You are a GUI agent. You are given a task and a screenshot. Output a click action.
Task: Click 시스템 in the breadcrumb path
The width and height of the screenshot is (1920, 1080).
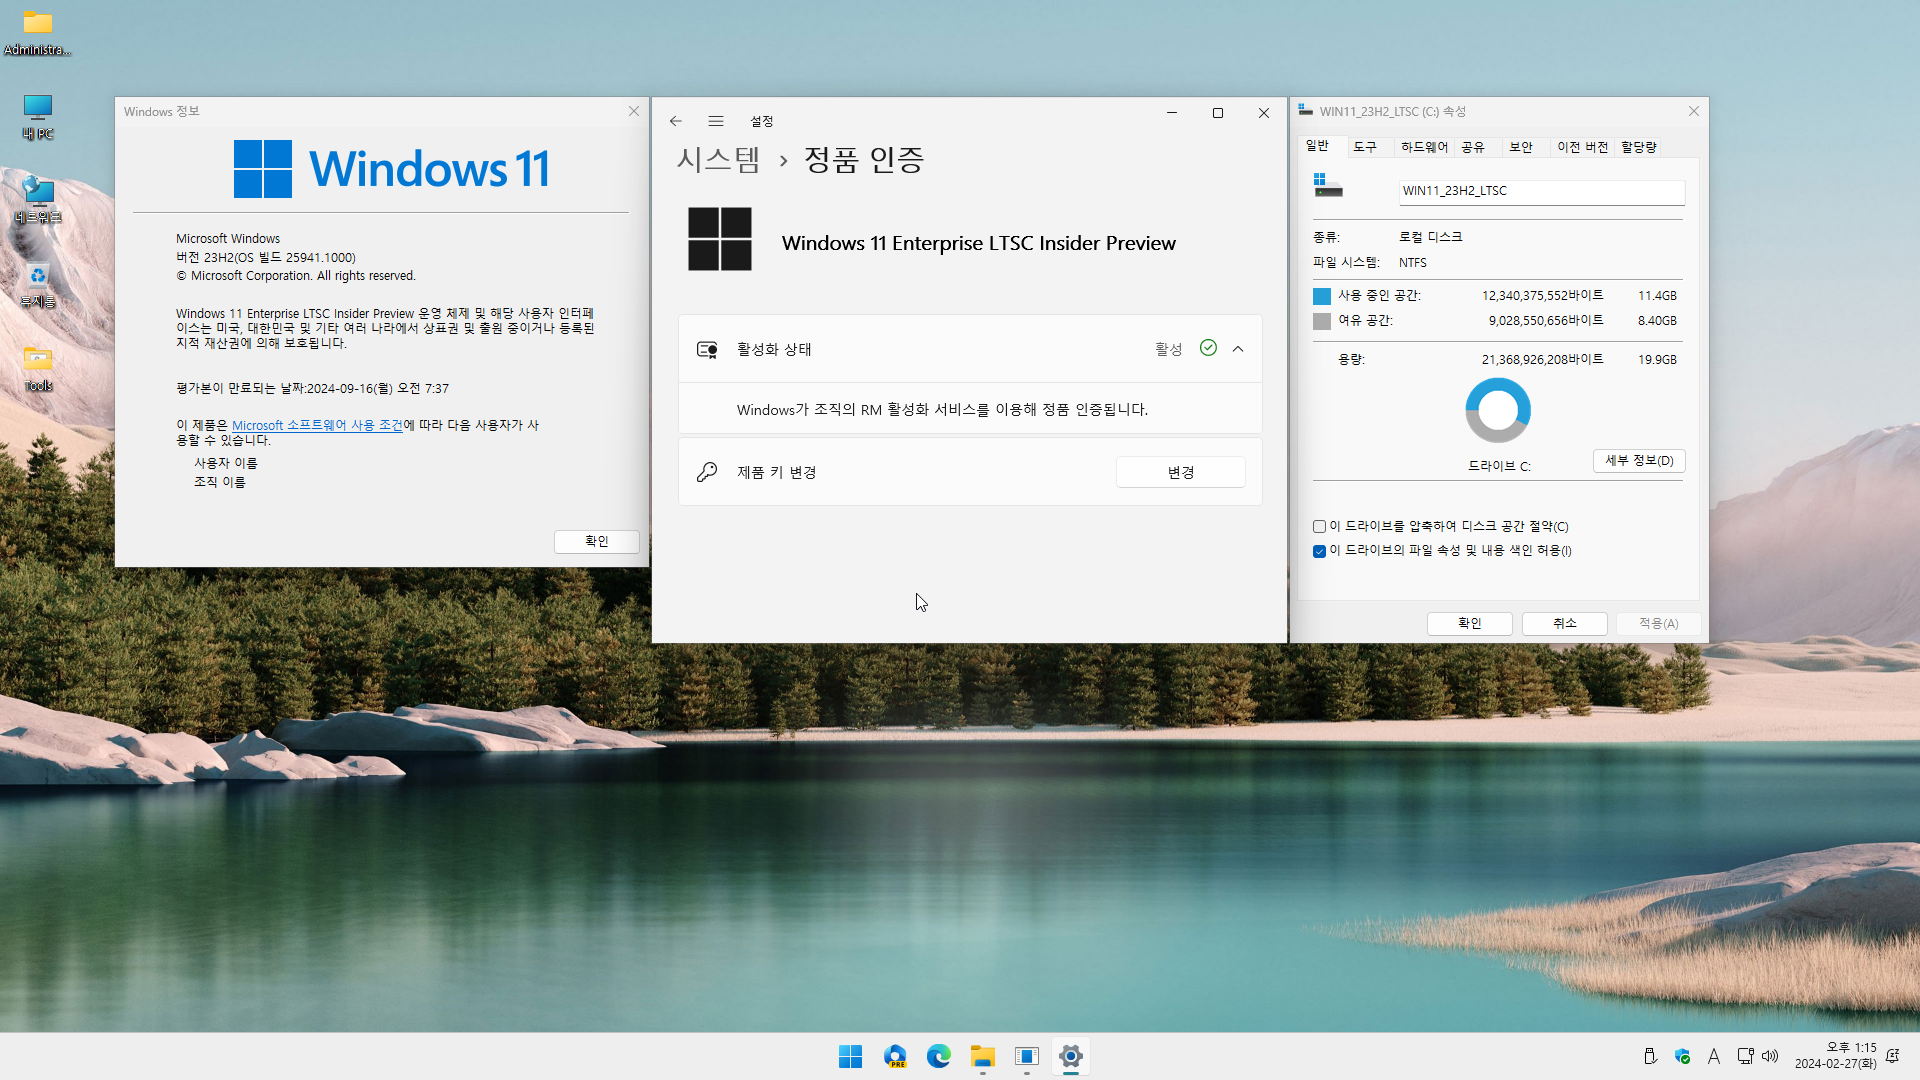718,160
